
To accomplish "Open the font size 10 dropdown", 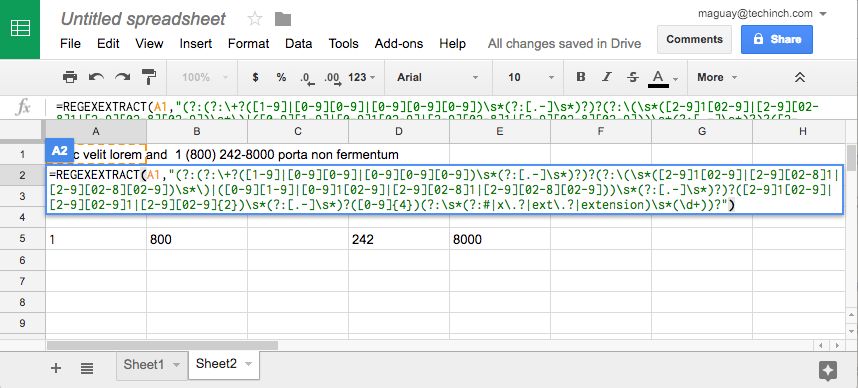I will (x=531, y=77).
